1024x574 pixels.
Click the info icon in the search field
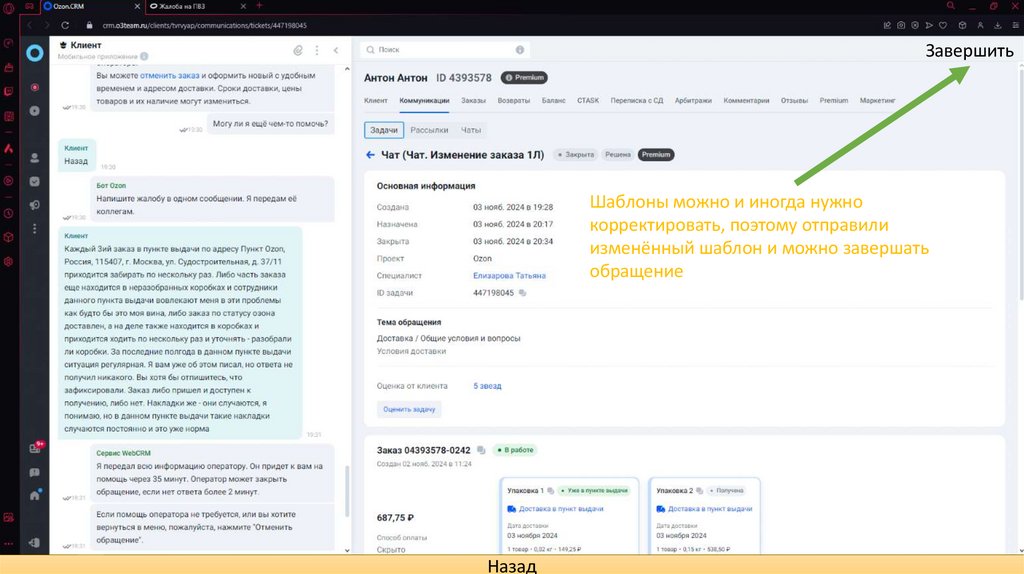tap(520, 49)
